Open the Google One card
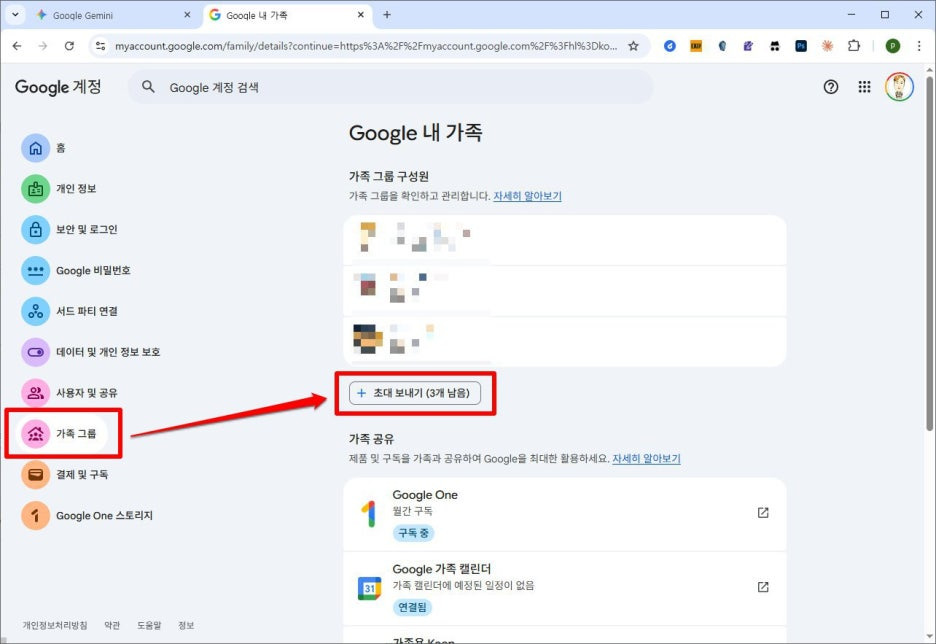 565,514
